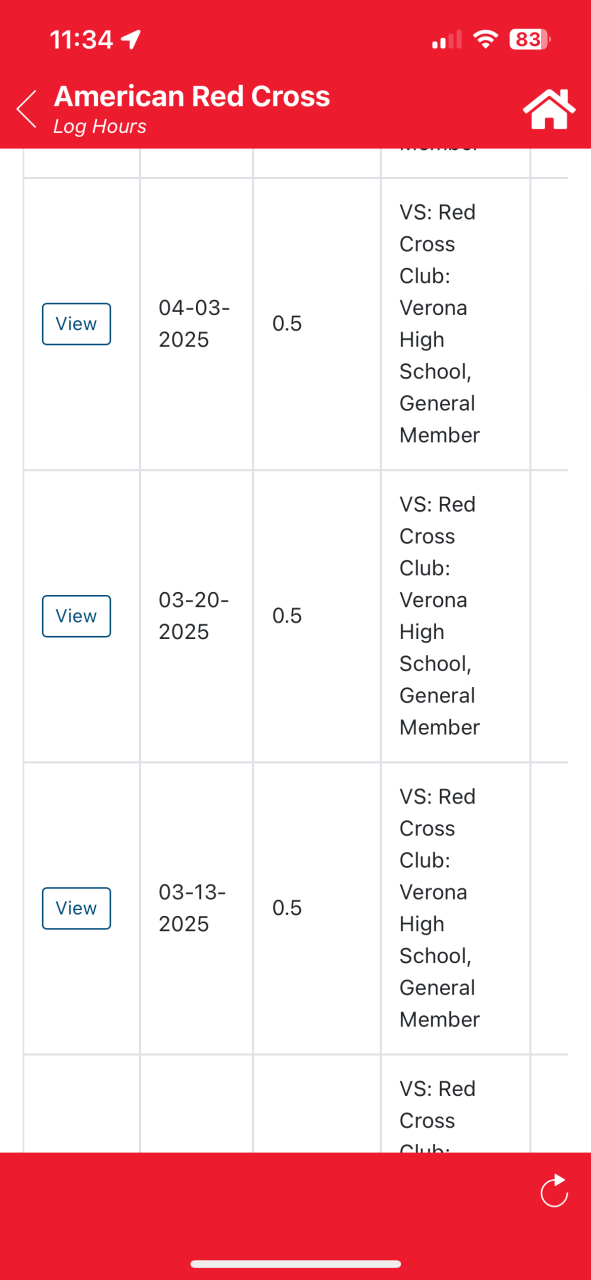
Task: View the 03-20-2025 hours entry
Action: (76, 616)
